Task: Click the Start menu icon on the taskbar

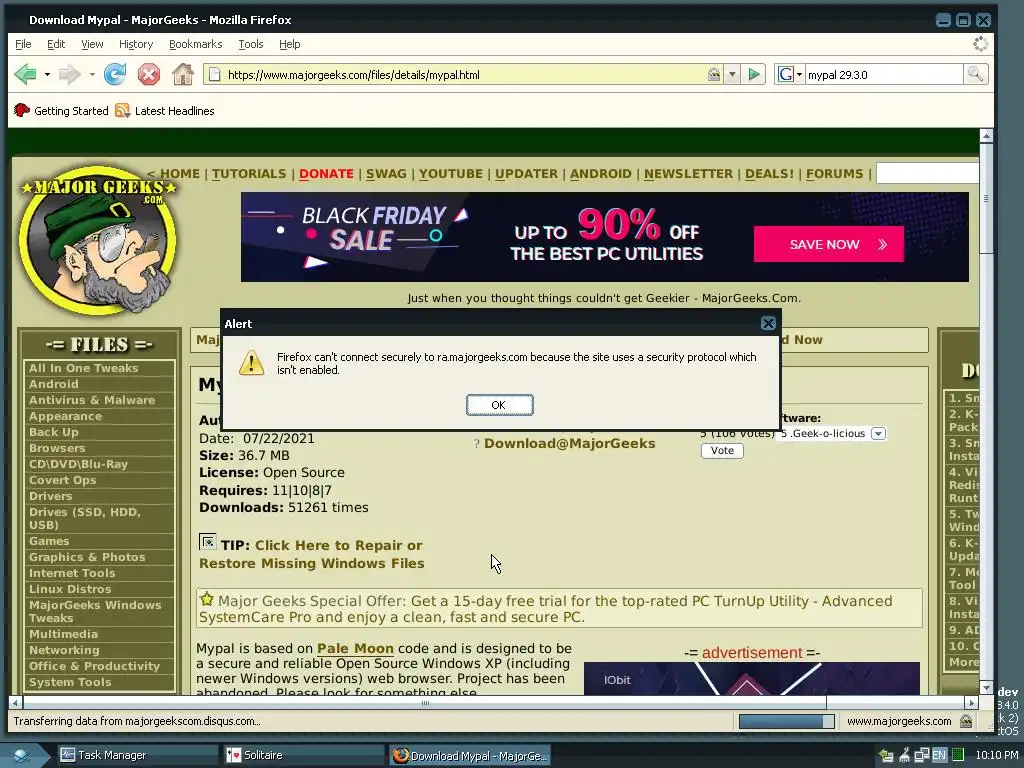Action: click(x=21, y=755)
